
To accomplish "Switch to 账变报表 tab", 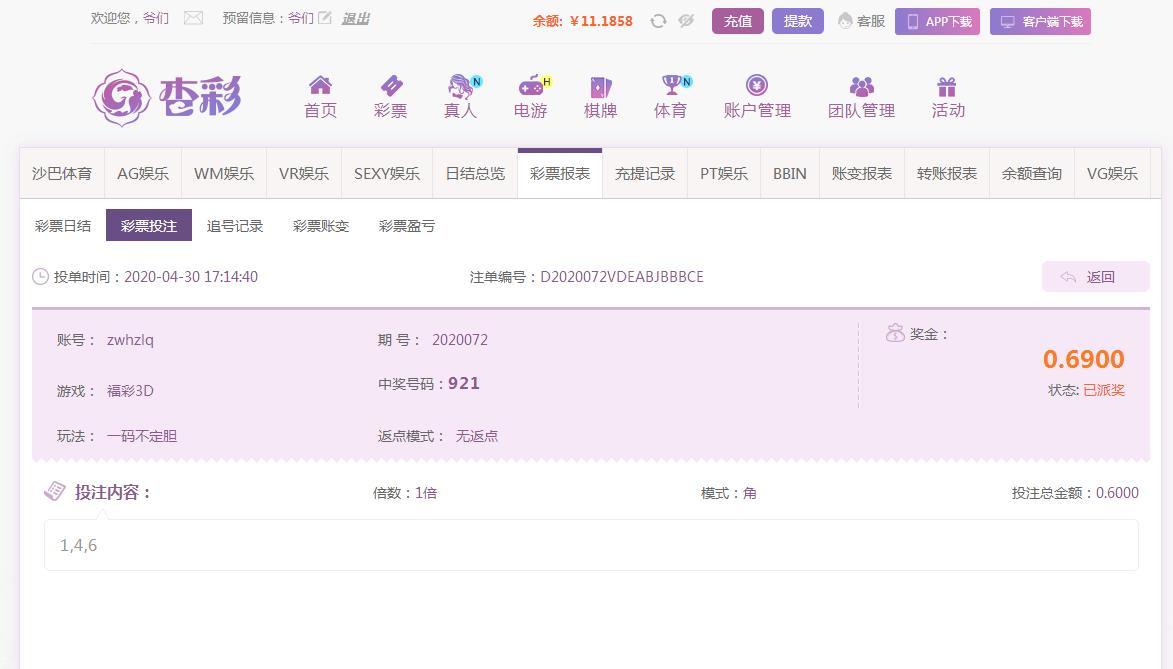I will tap(862, 174).
